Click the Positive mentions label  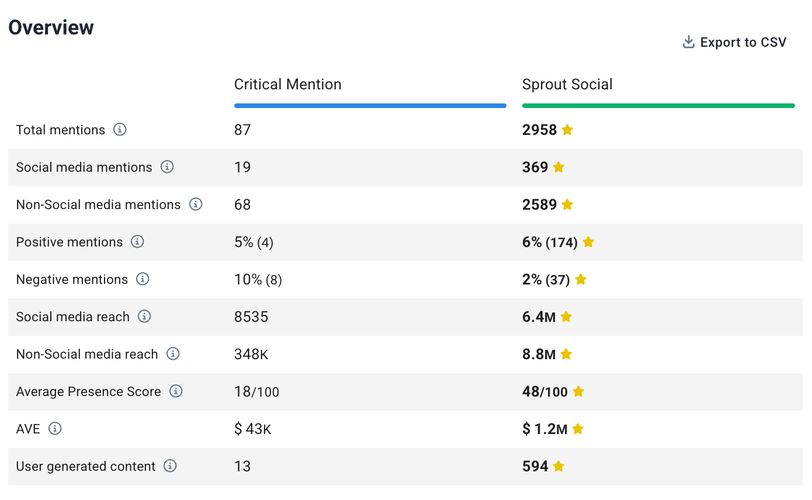tap(69, 242)
